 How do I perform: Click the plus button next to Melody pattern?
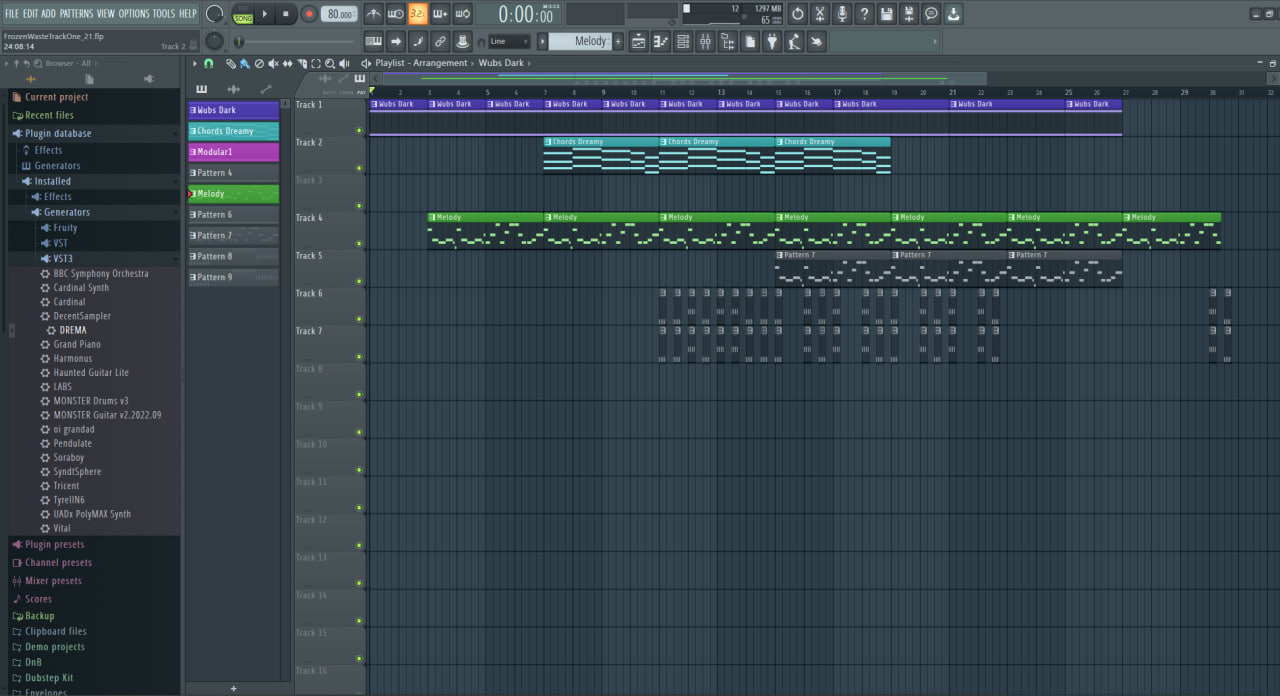[618, 41]
